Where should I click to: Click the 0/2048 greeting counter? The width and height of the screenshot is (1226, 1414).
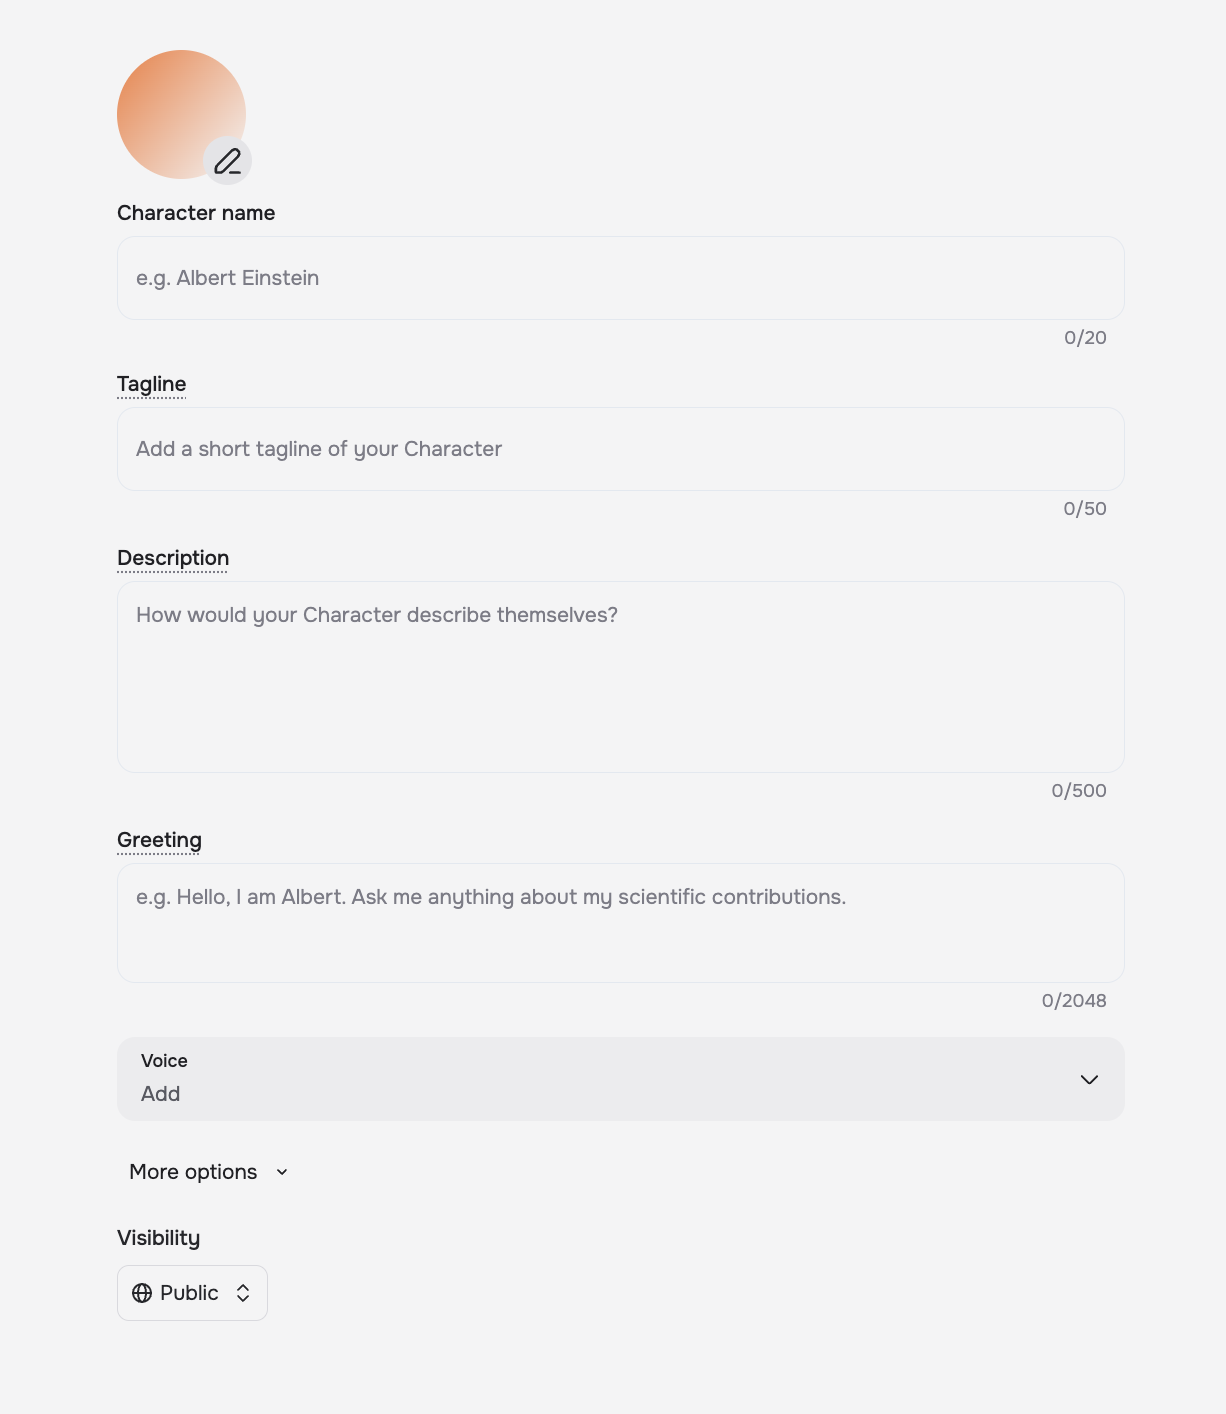(1074, 1001)
